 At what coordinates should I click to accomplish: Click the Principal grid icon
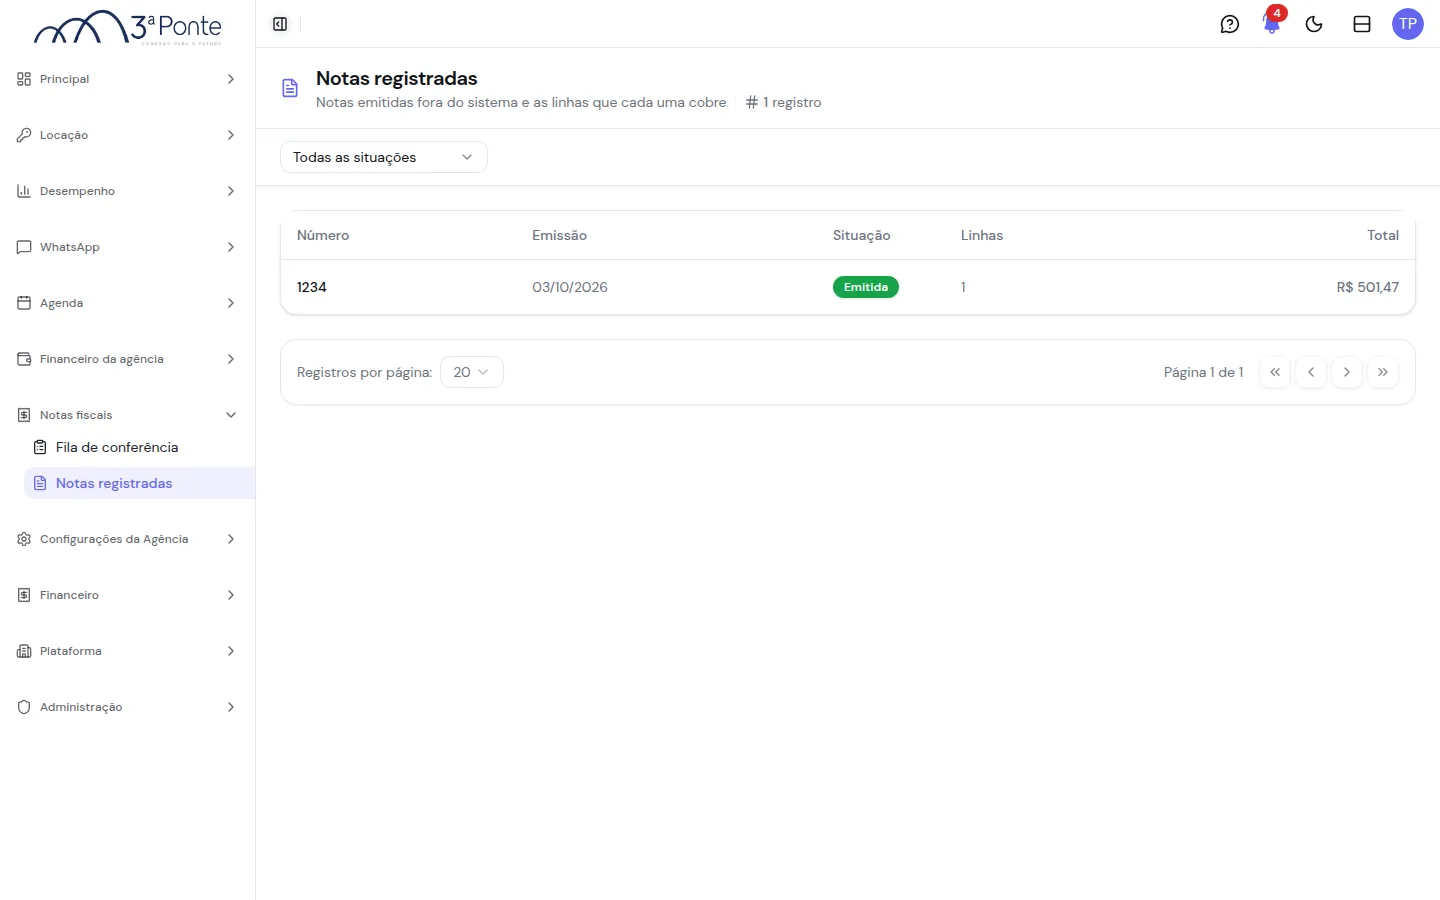point(24,79)
